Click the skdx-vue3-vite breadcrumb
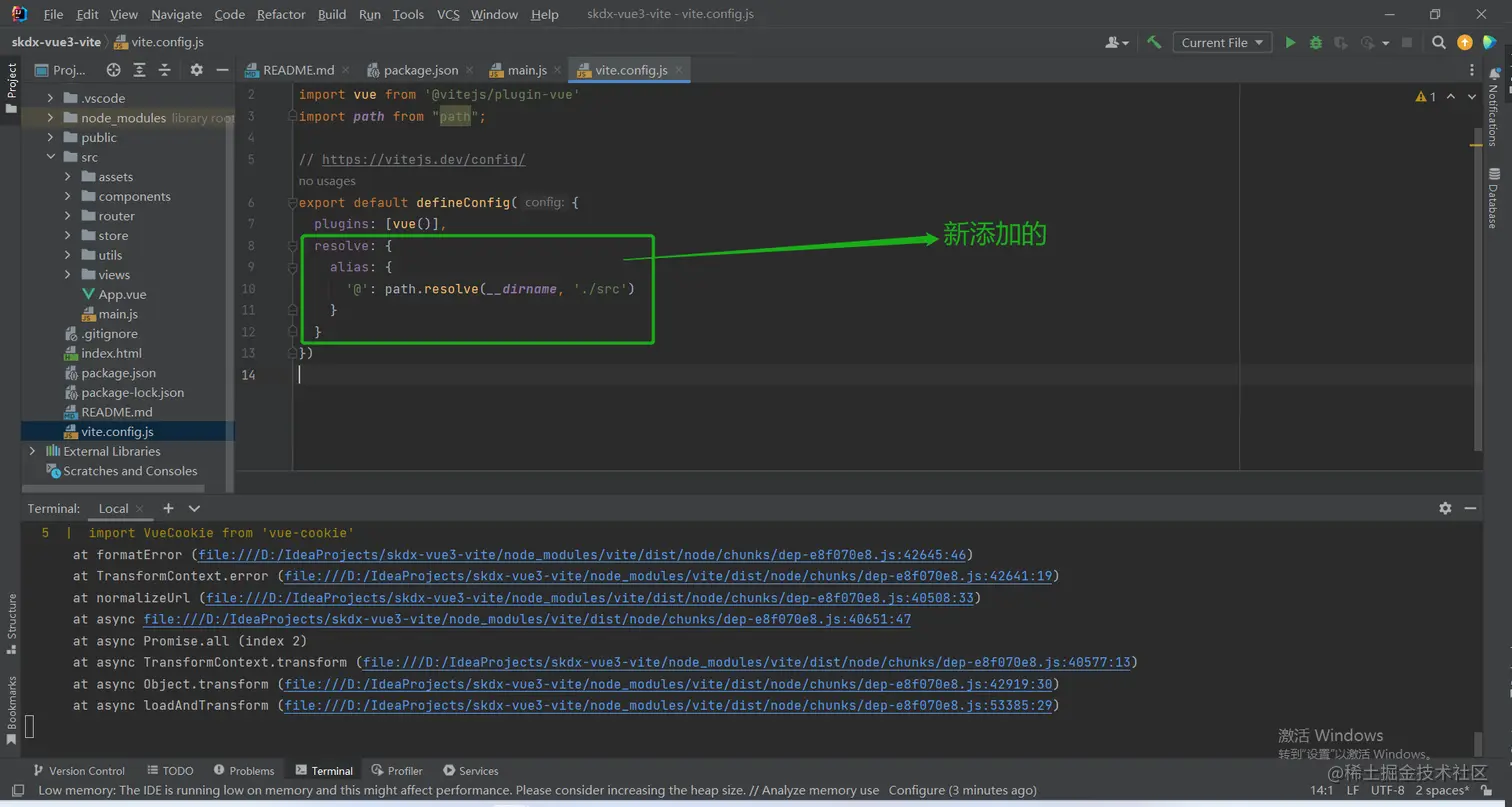The width and height of the screenshot is (1512, 807). pos(56,42)
